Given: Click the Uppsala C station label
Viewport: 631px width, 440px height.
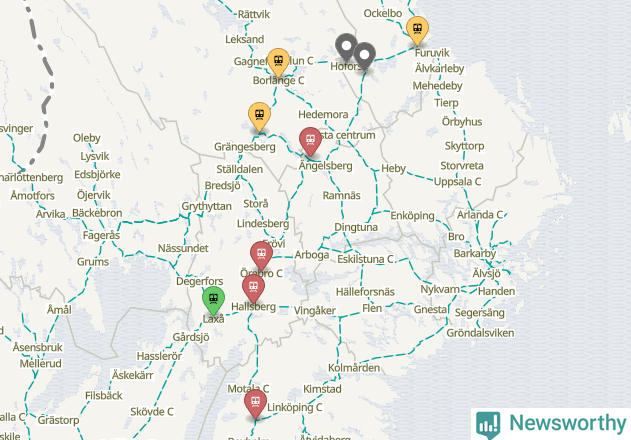Looking at the screenshot, I should coord(458,182).
